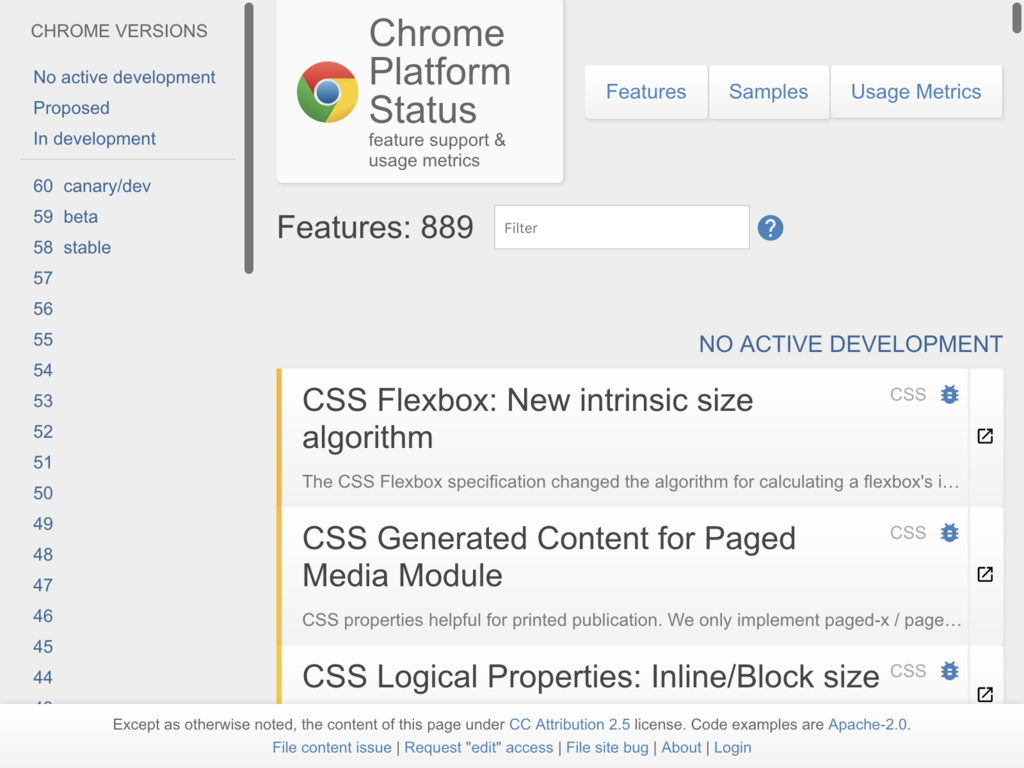1024x768 pixels.
Task: Go to the Usage Metrics tab
Action: (x=916, y=92)
